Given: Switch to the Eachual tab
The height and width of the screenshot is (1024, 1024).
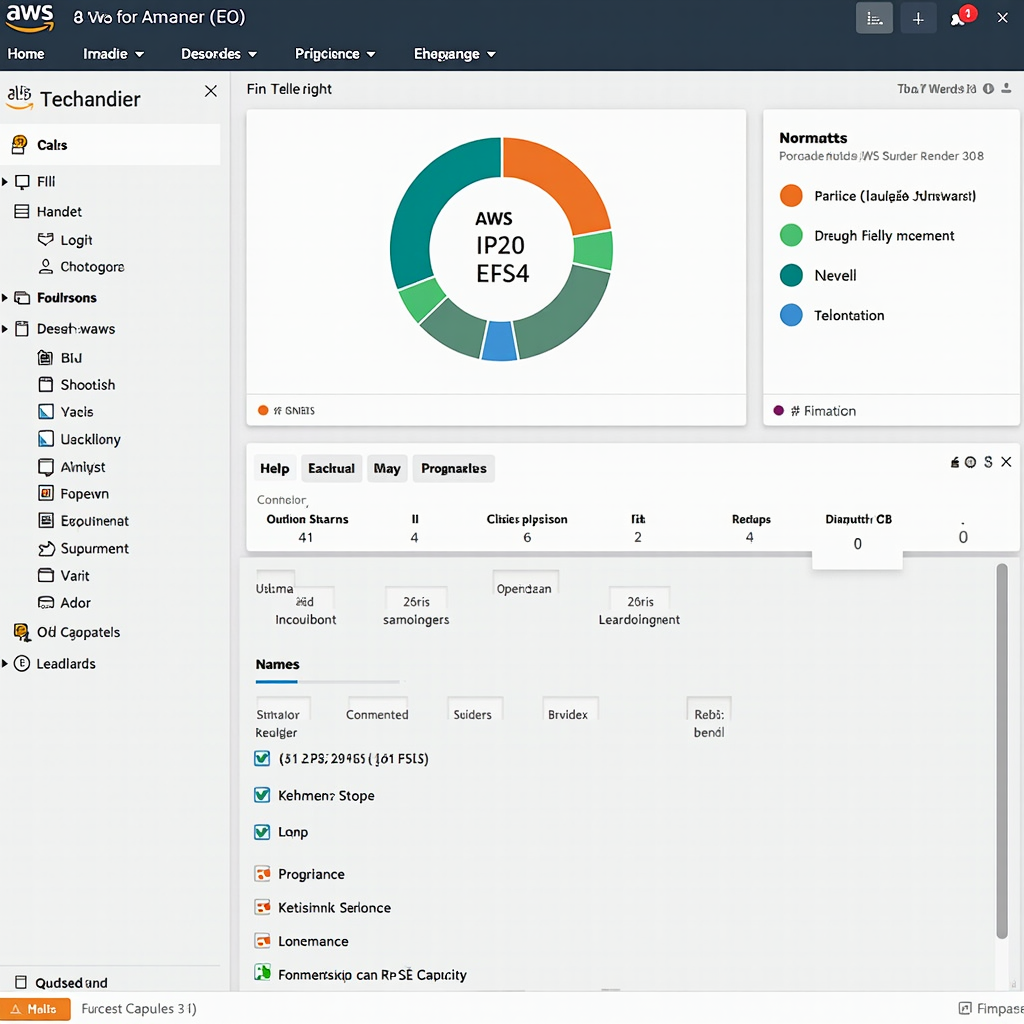Looking at the screenshot, I should tap(331, 468).
